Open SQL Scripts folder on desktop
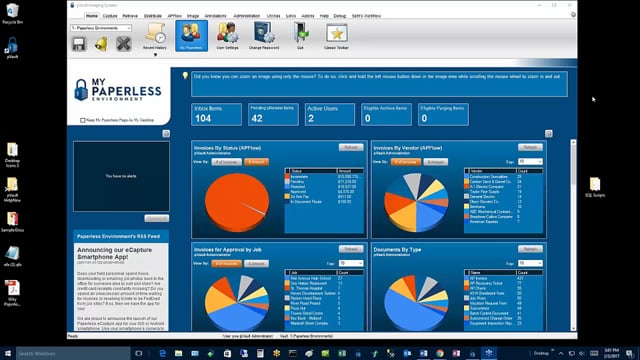The height and width of the screenshot is (360, 640). tap(595, 187)
